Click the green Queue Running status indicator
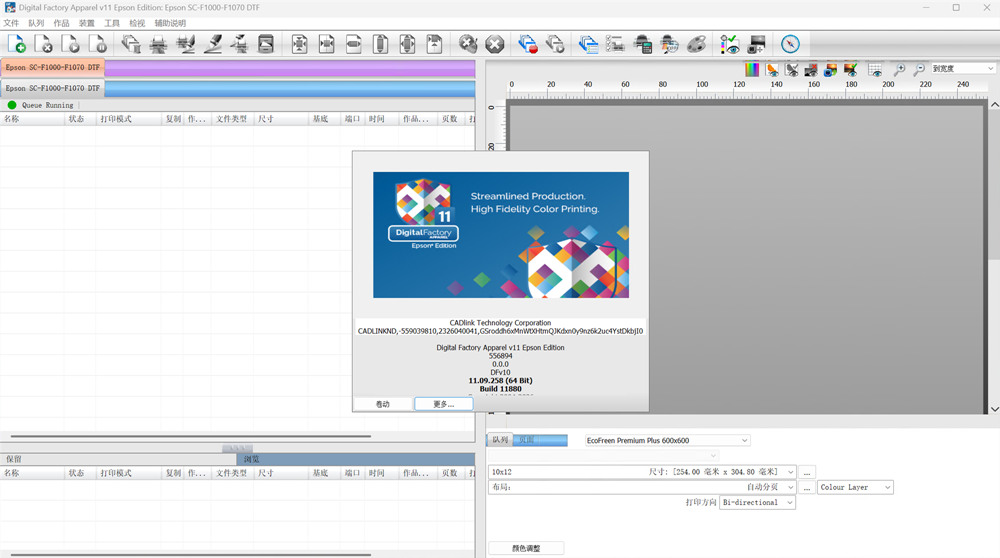 coord(12,105)
